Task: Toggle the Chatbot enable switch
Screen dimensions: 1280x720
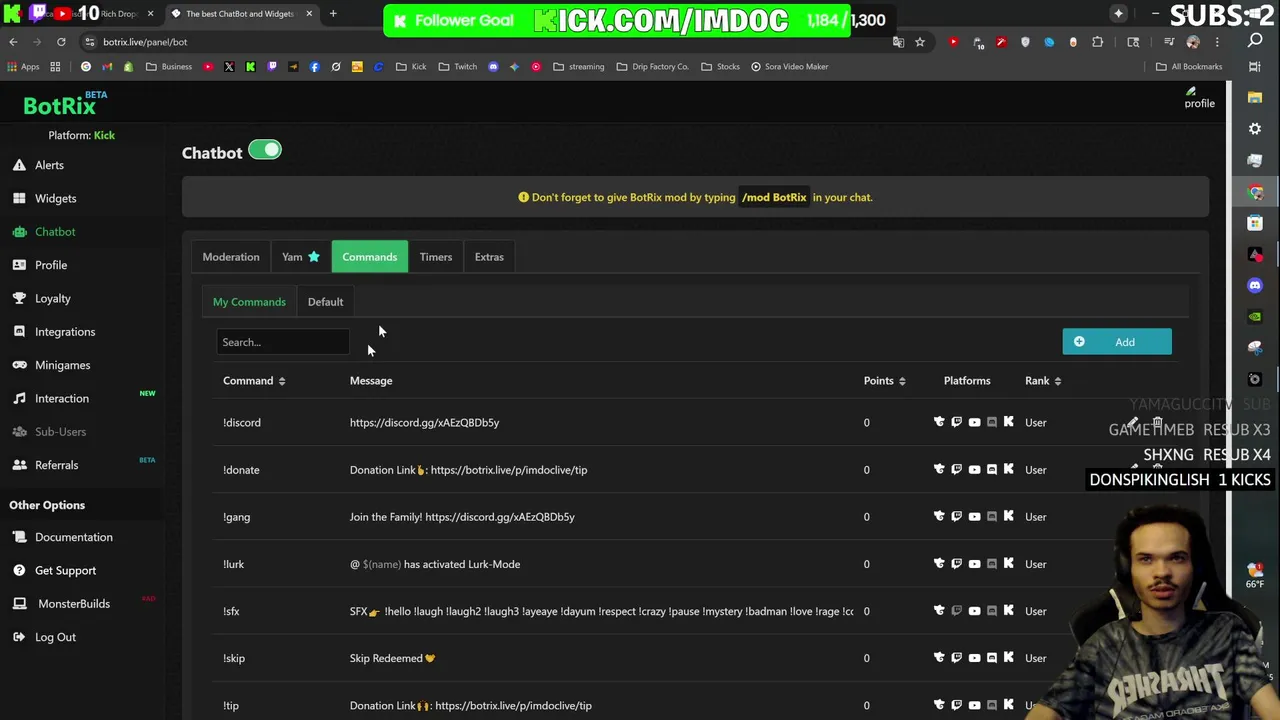Action: (265, 150)
